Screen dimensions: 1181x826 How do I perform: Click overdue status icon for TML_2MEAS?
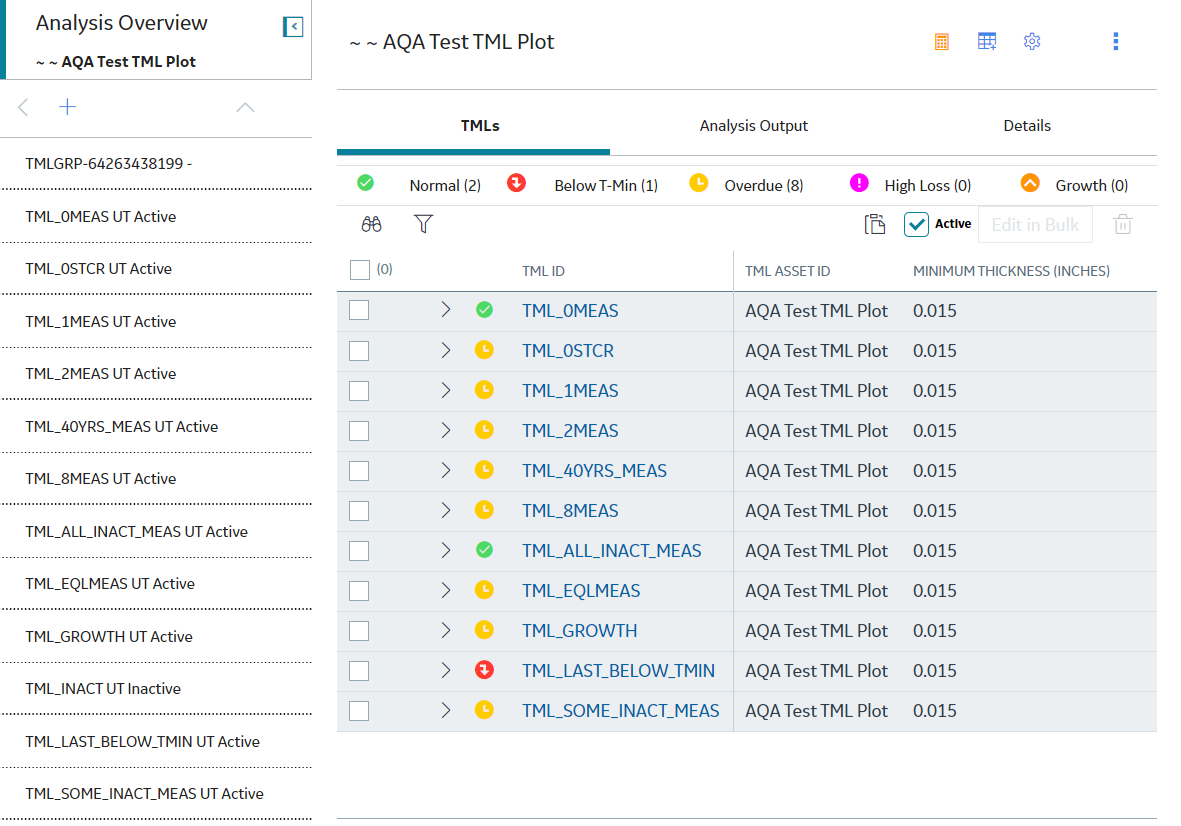484,429
